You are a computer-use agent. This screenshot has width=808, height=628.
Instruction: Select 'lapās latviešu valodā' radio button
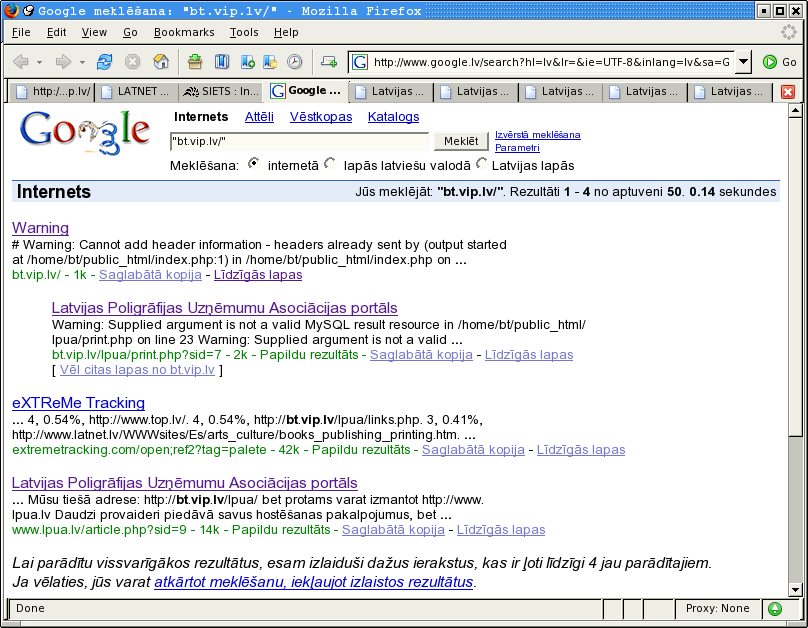click(x=330, y=164)
